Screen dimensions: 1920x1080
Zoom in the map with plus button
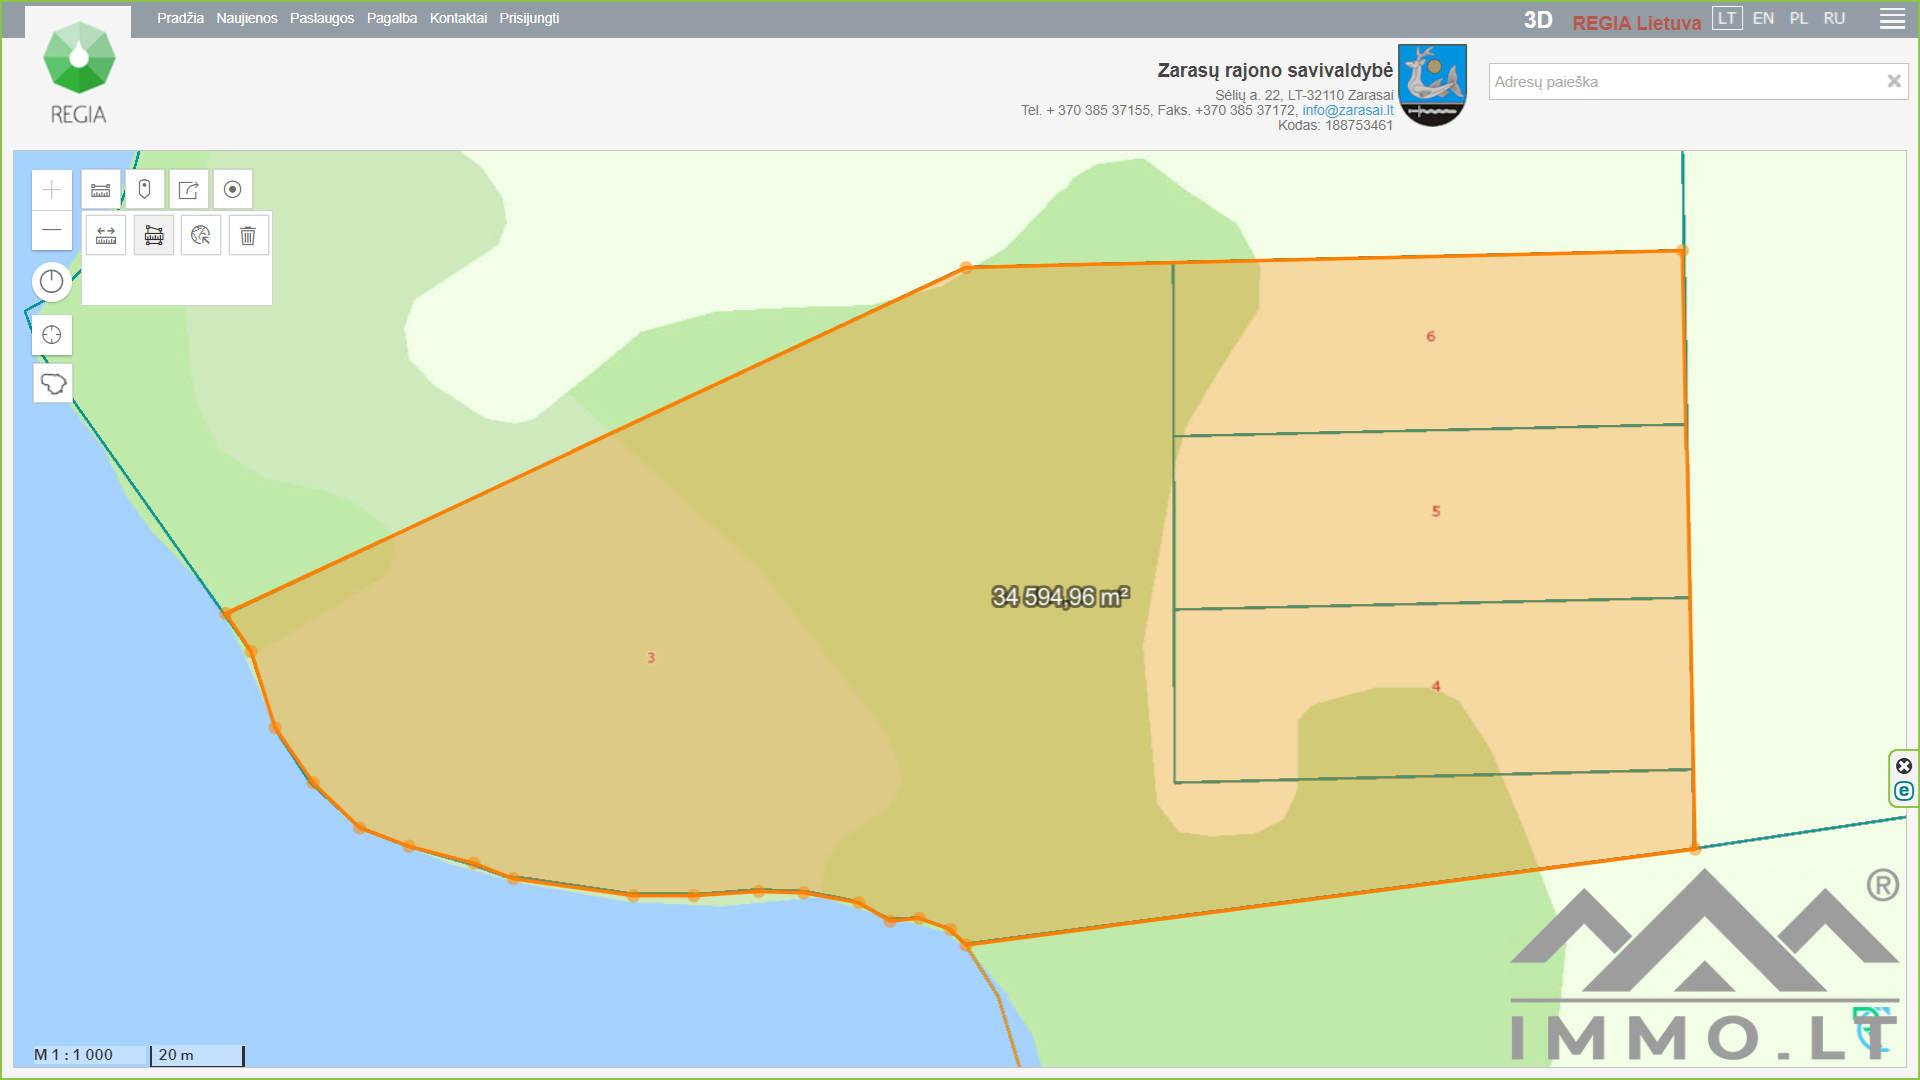[52, 190]
